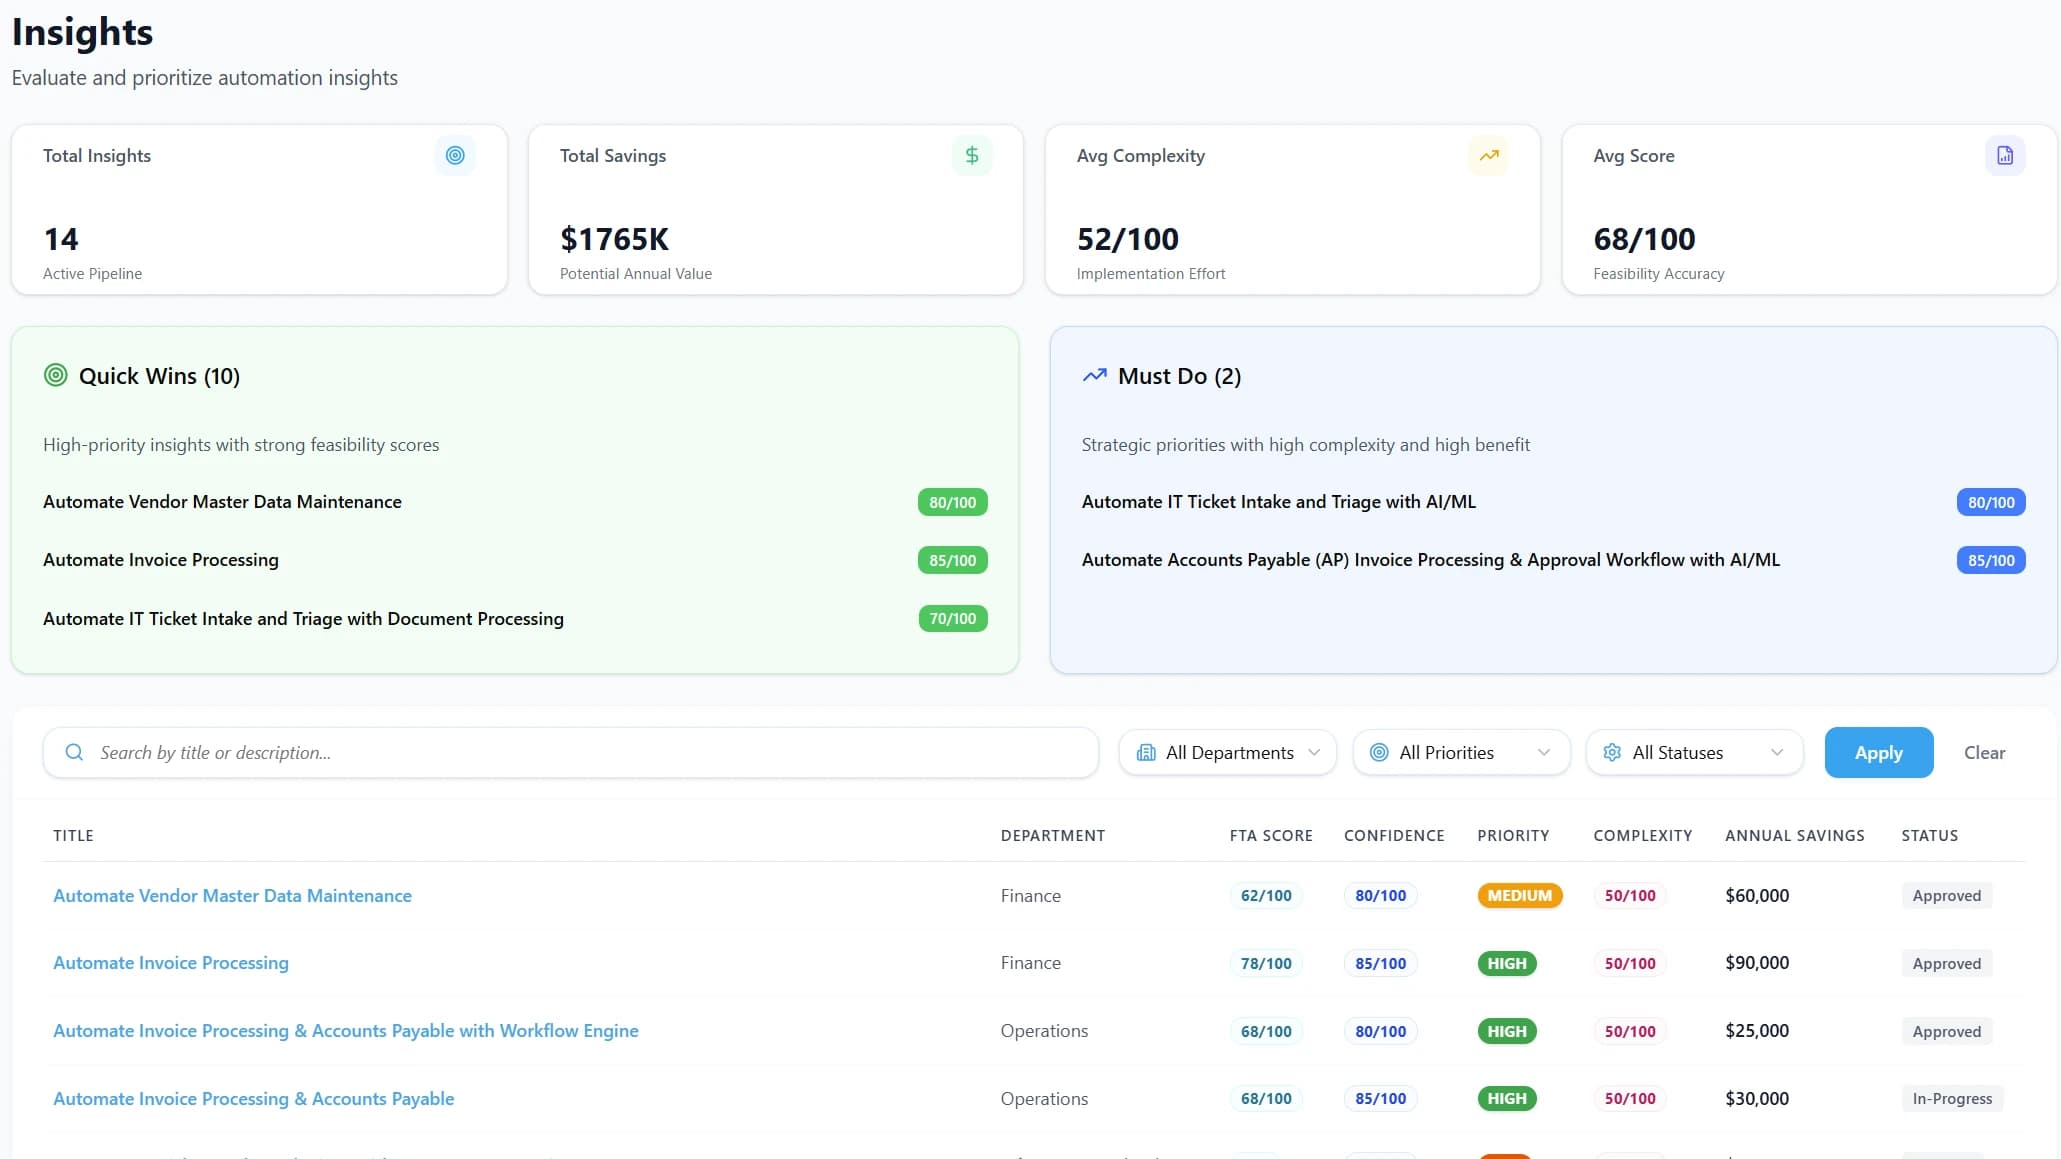Click the $25,000 annual savings value
The image size is (2061, 1159).
(1756, 1031)
